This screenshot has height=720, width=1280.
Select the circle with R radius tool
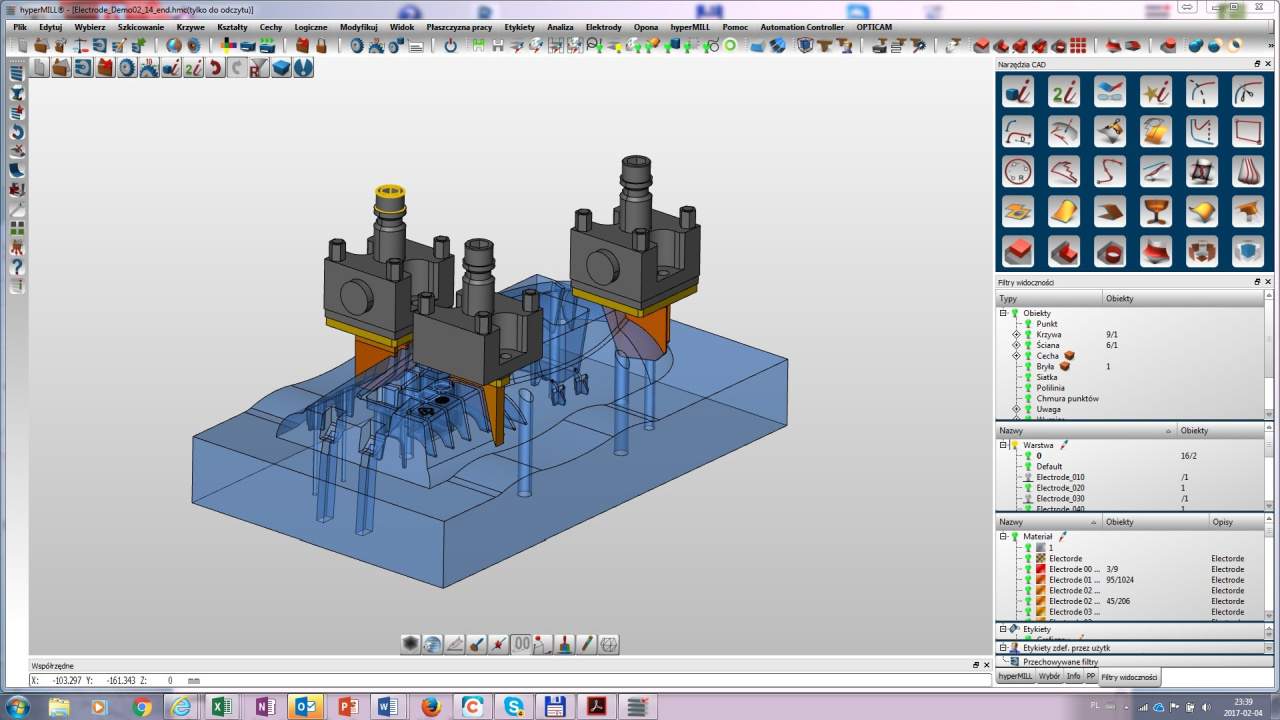click(x=1018, y=171)
